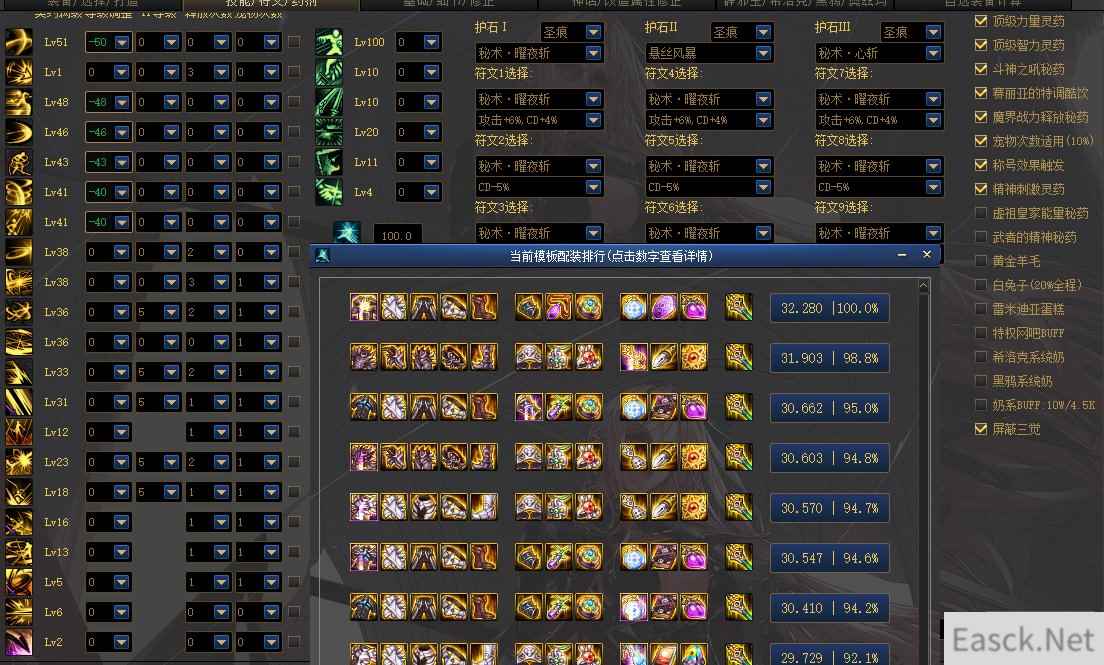Open the Lv51 -50 level dropdown
Viewport: 1104px width, 665px height.
(108, 42)
